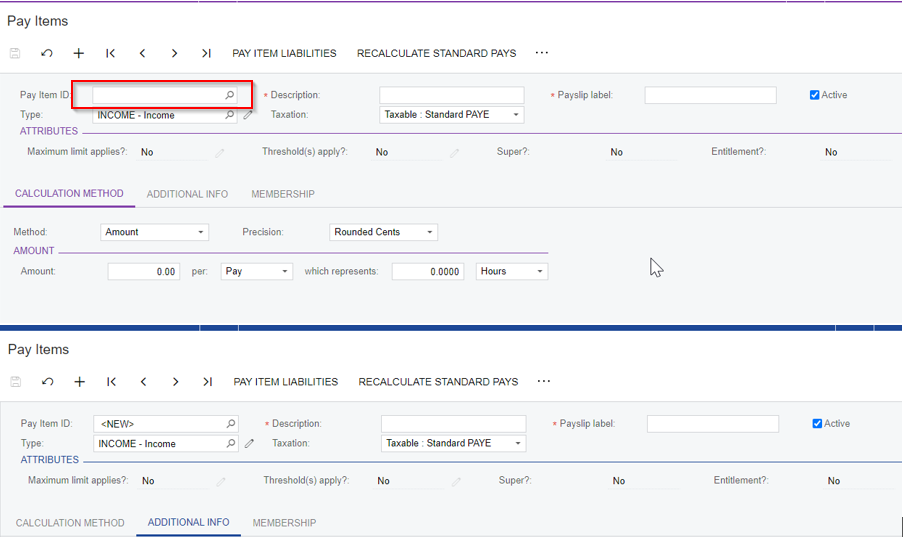Viewport: 905px width, 537px height.
Task: Go to last record in top toolbar
Action: [x=206, y=53]
